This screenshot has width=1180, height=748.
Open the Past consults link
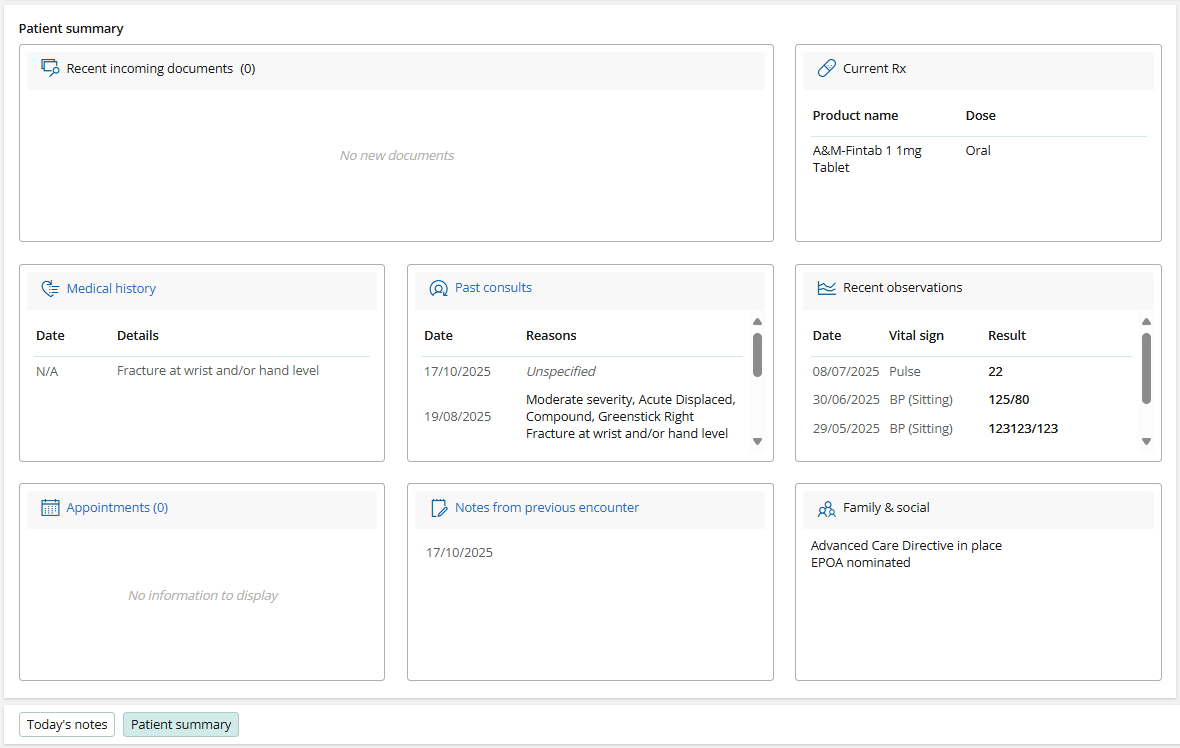click(x=493, y=288)
